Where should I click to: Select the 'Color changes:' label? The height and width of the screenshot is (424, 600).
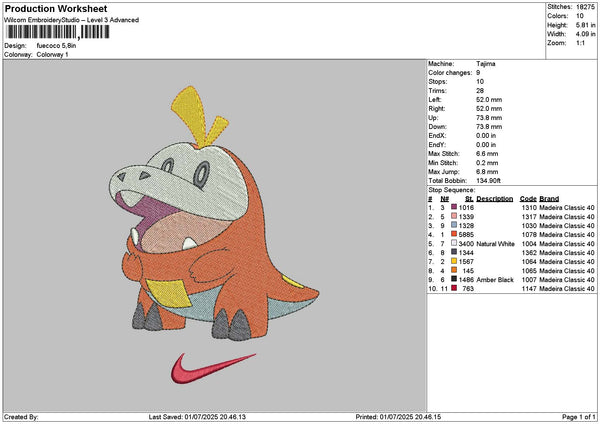point(450,73)
